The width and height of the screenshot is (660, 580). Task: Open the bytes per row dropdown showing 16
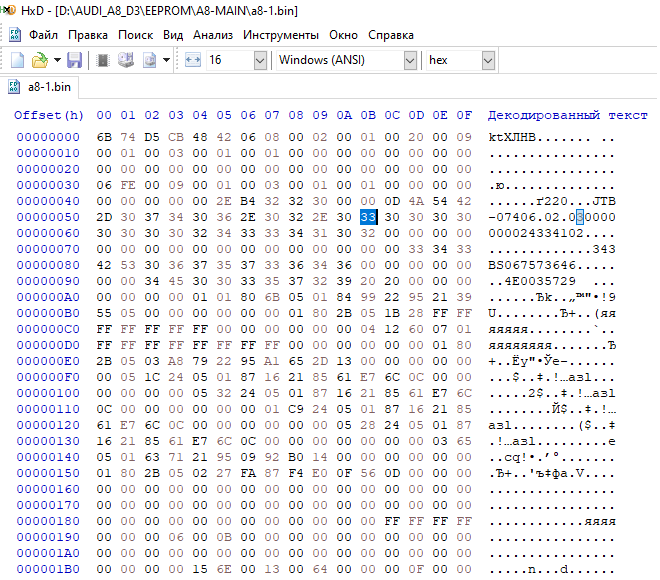tap(260, 61)
